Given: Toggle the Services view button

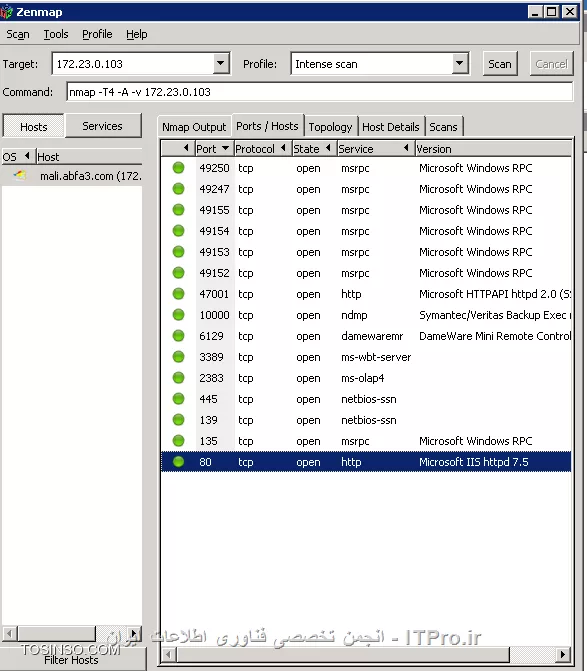Looking at the screenshot, I should coord(102,126).
